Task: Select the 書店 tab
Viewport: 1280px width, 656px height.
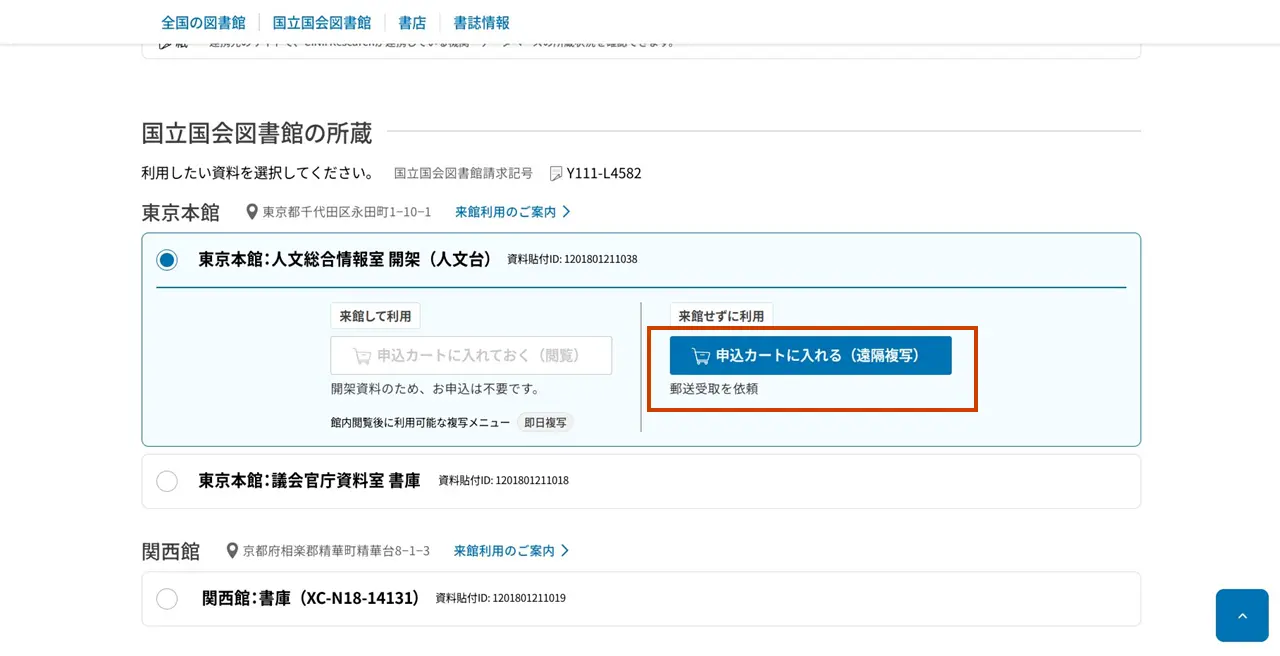Action: 412,22
